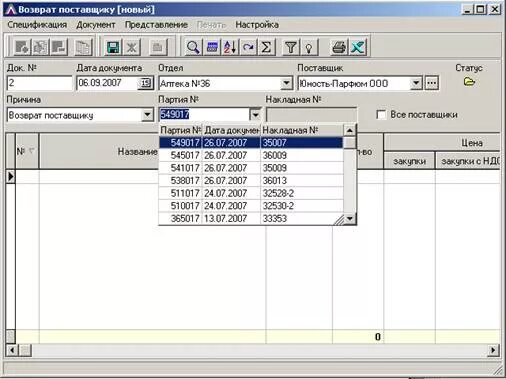Click the table columns view icon

212,47
